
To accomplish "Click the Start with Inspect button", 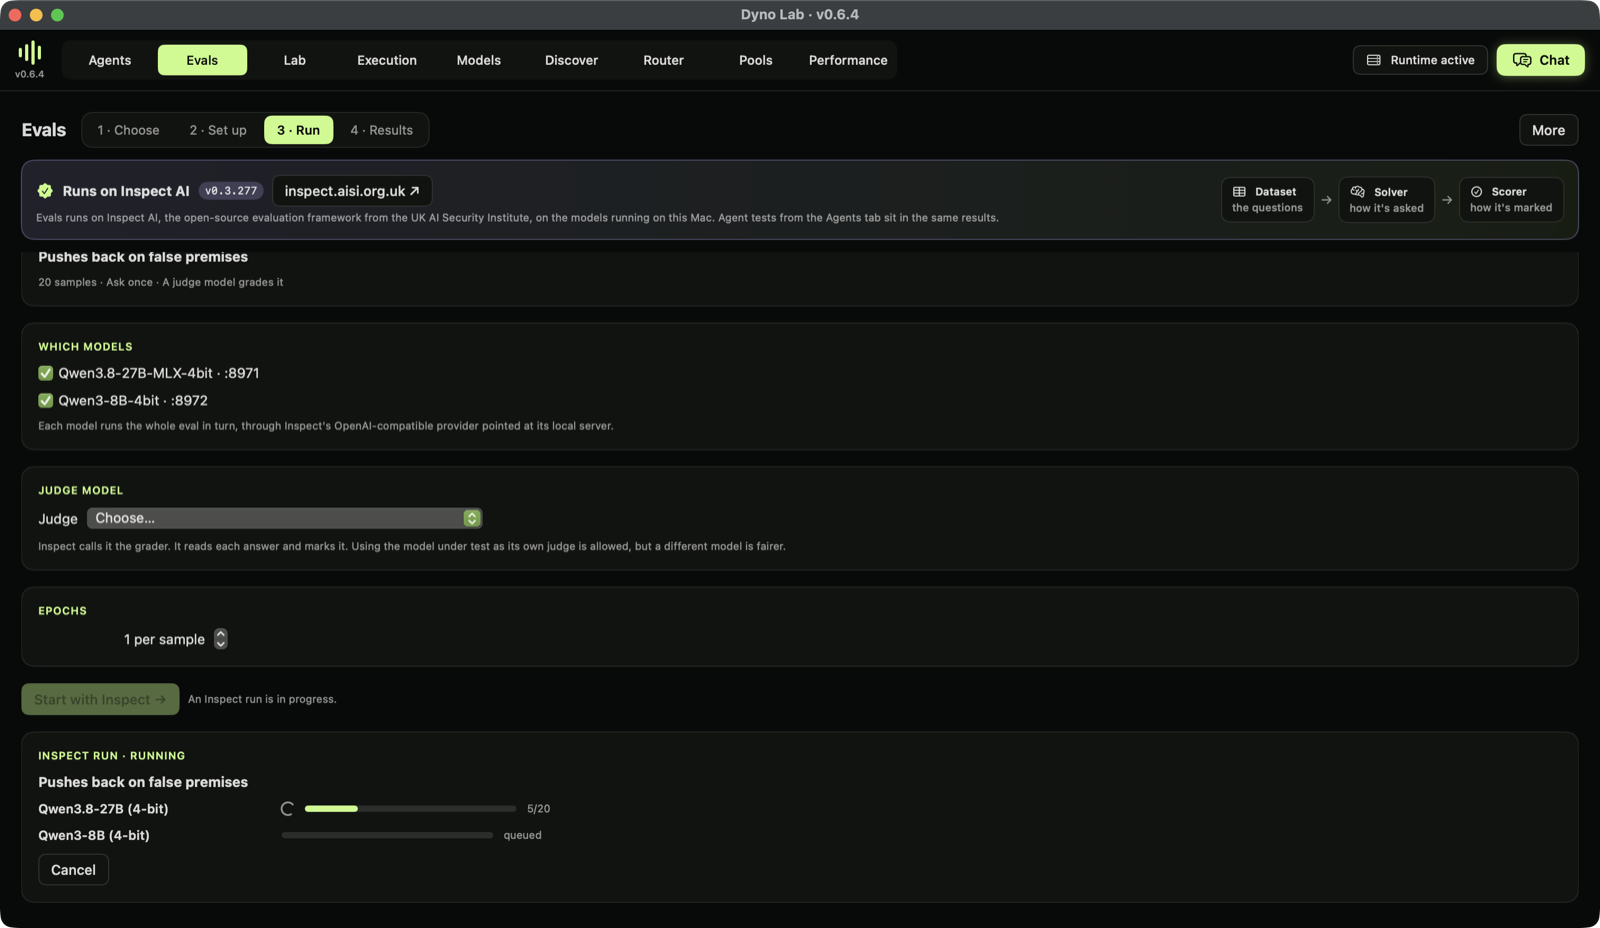I will pos(100,699).
